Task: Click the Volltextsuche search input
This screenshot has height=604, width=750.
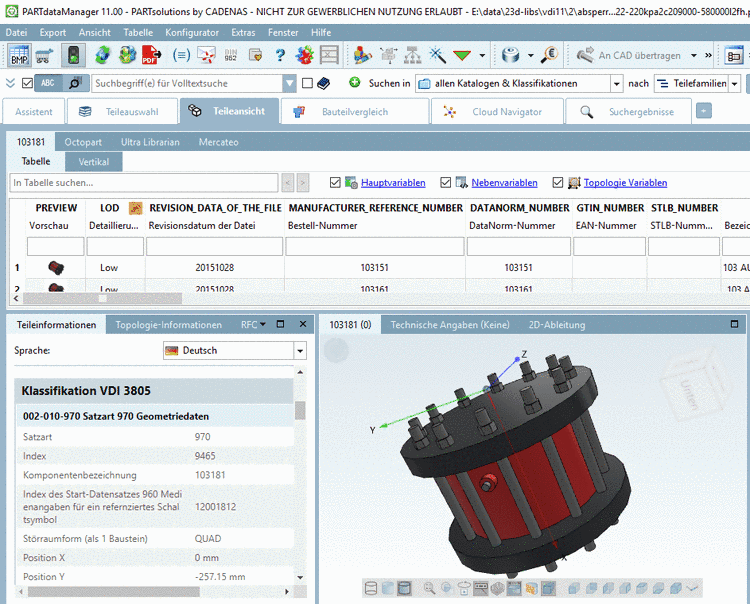Action: [187, 83]
